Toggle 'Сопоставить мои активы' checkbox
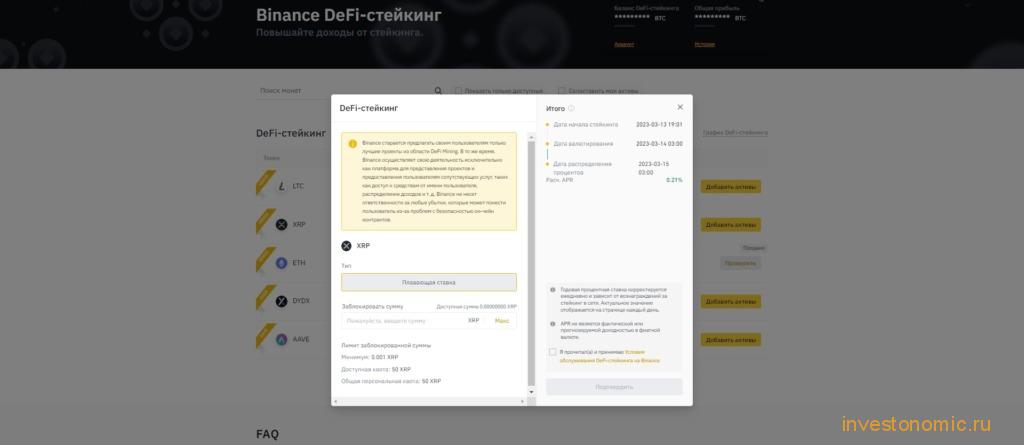This screenshot has height=445, width=1024. tap(562, 91)
